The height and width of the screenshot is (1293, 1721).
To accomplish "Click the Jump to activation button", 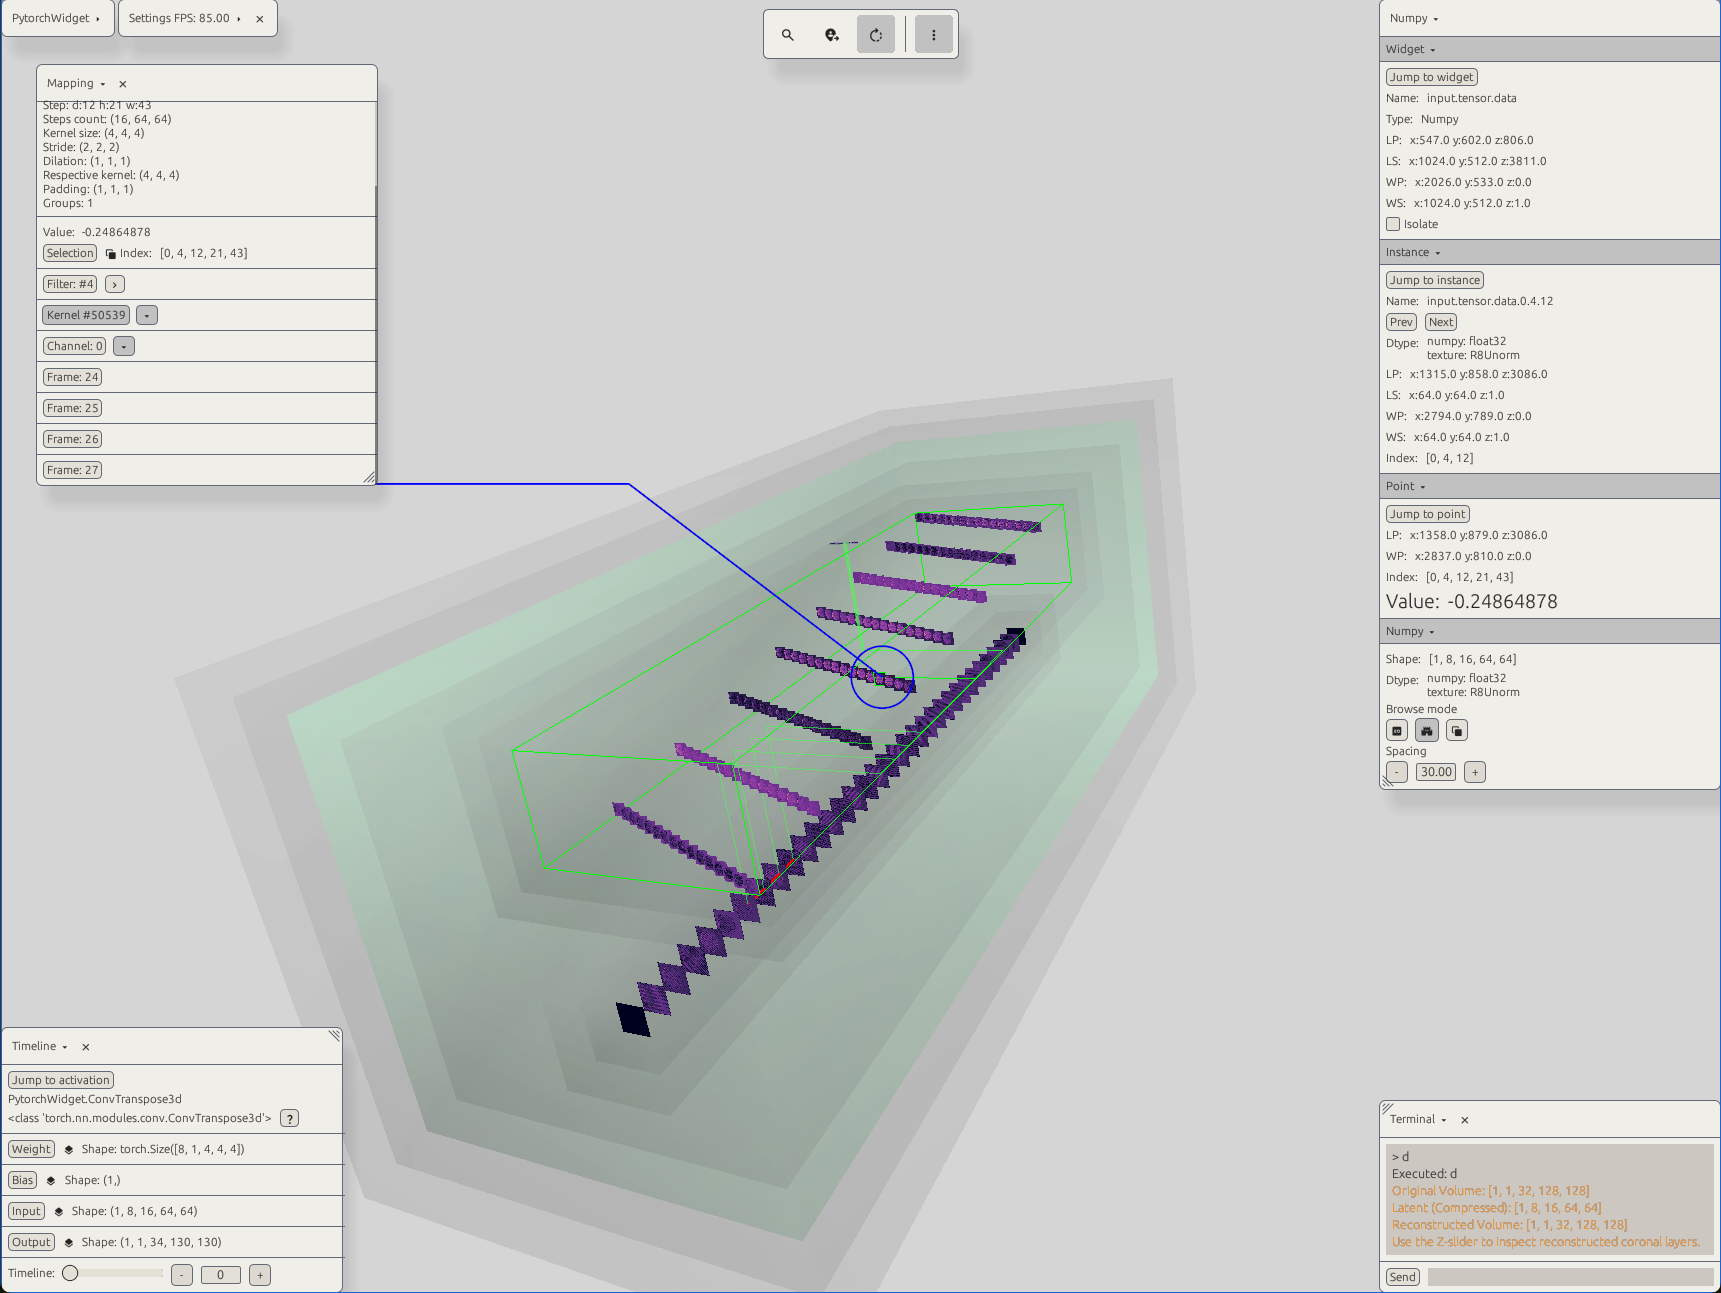I will click(x=61, y=1080).
